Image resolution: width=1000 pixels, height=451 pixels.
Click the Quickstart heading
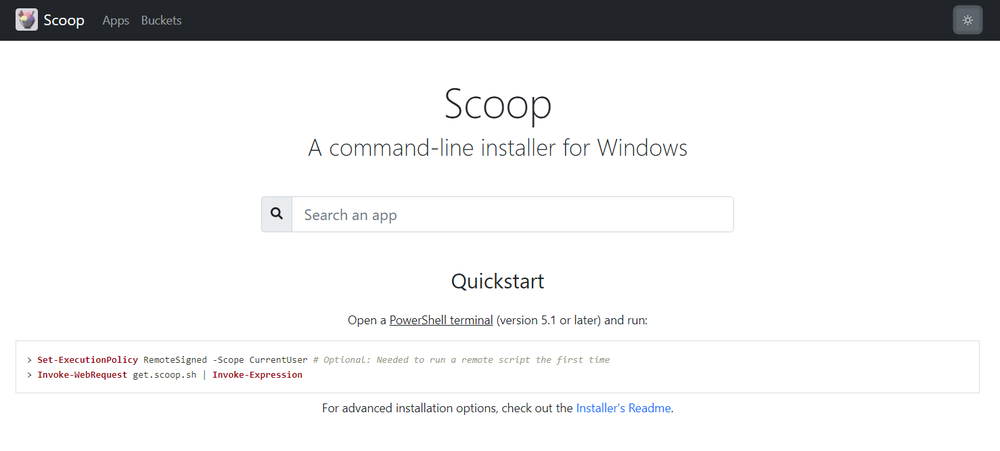click(497, 281)
